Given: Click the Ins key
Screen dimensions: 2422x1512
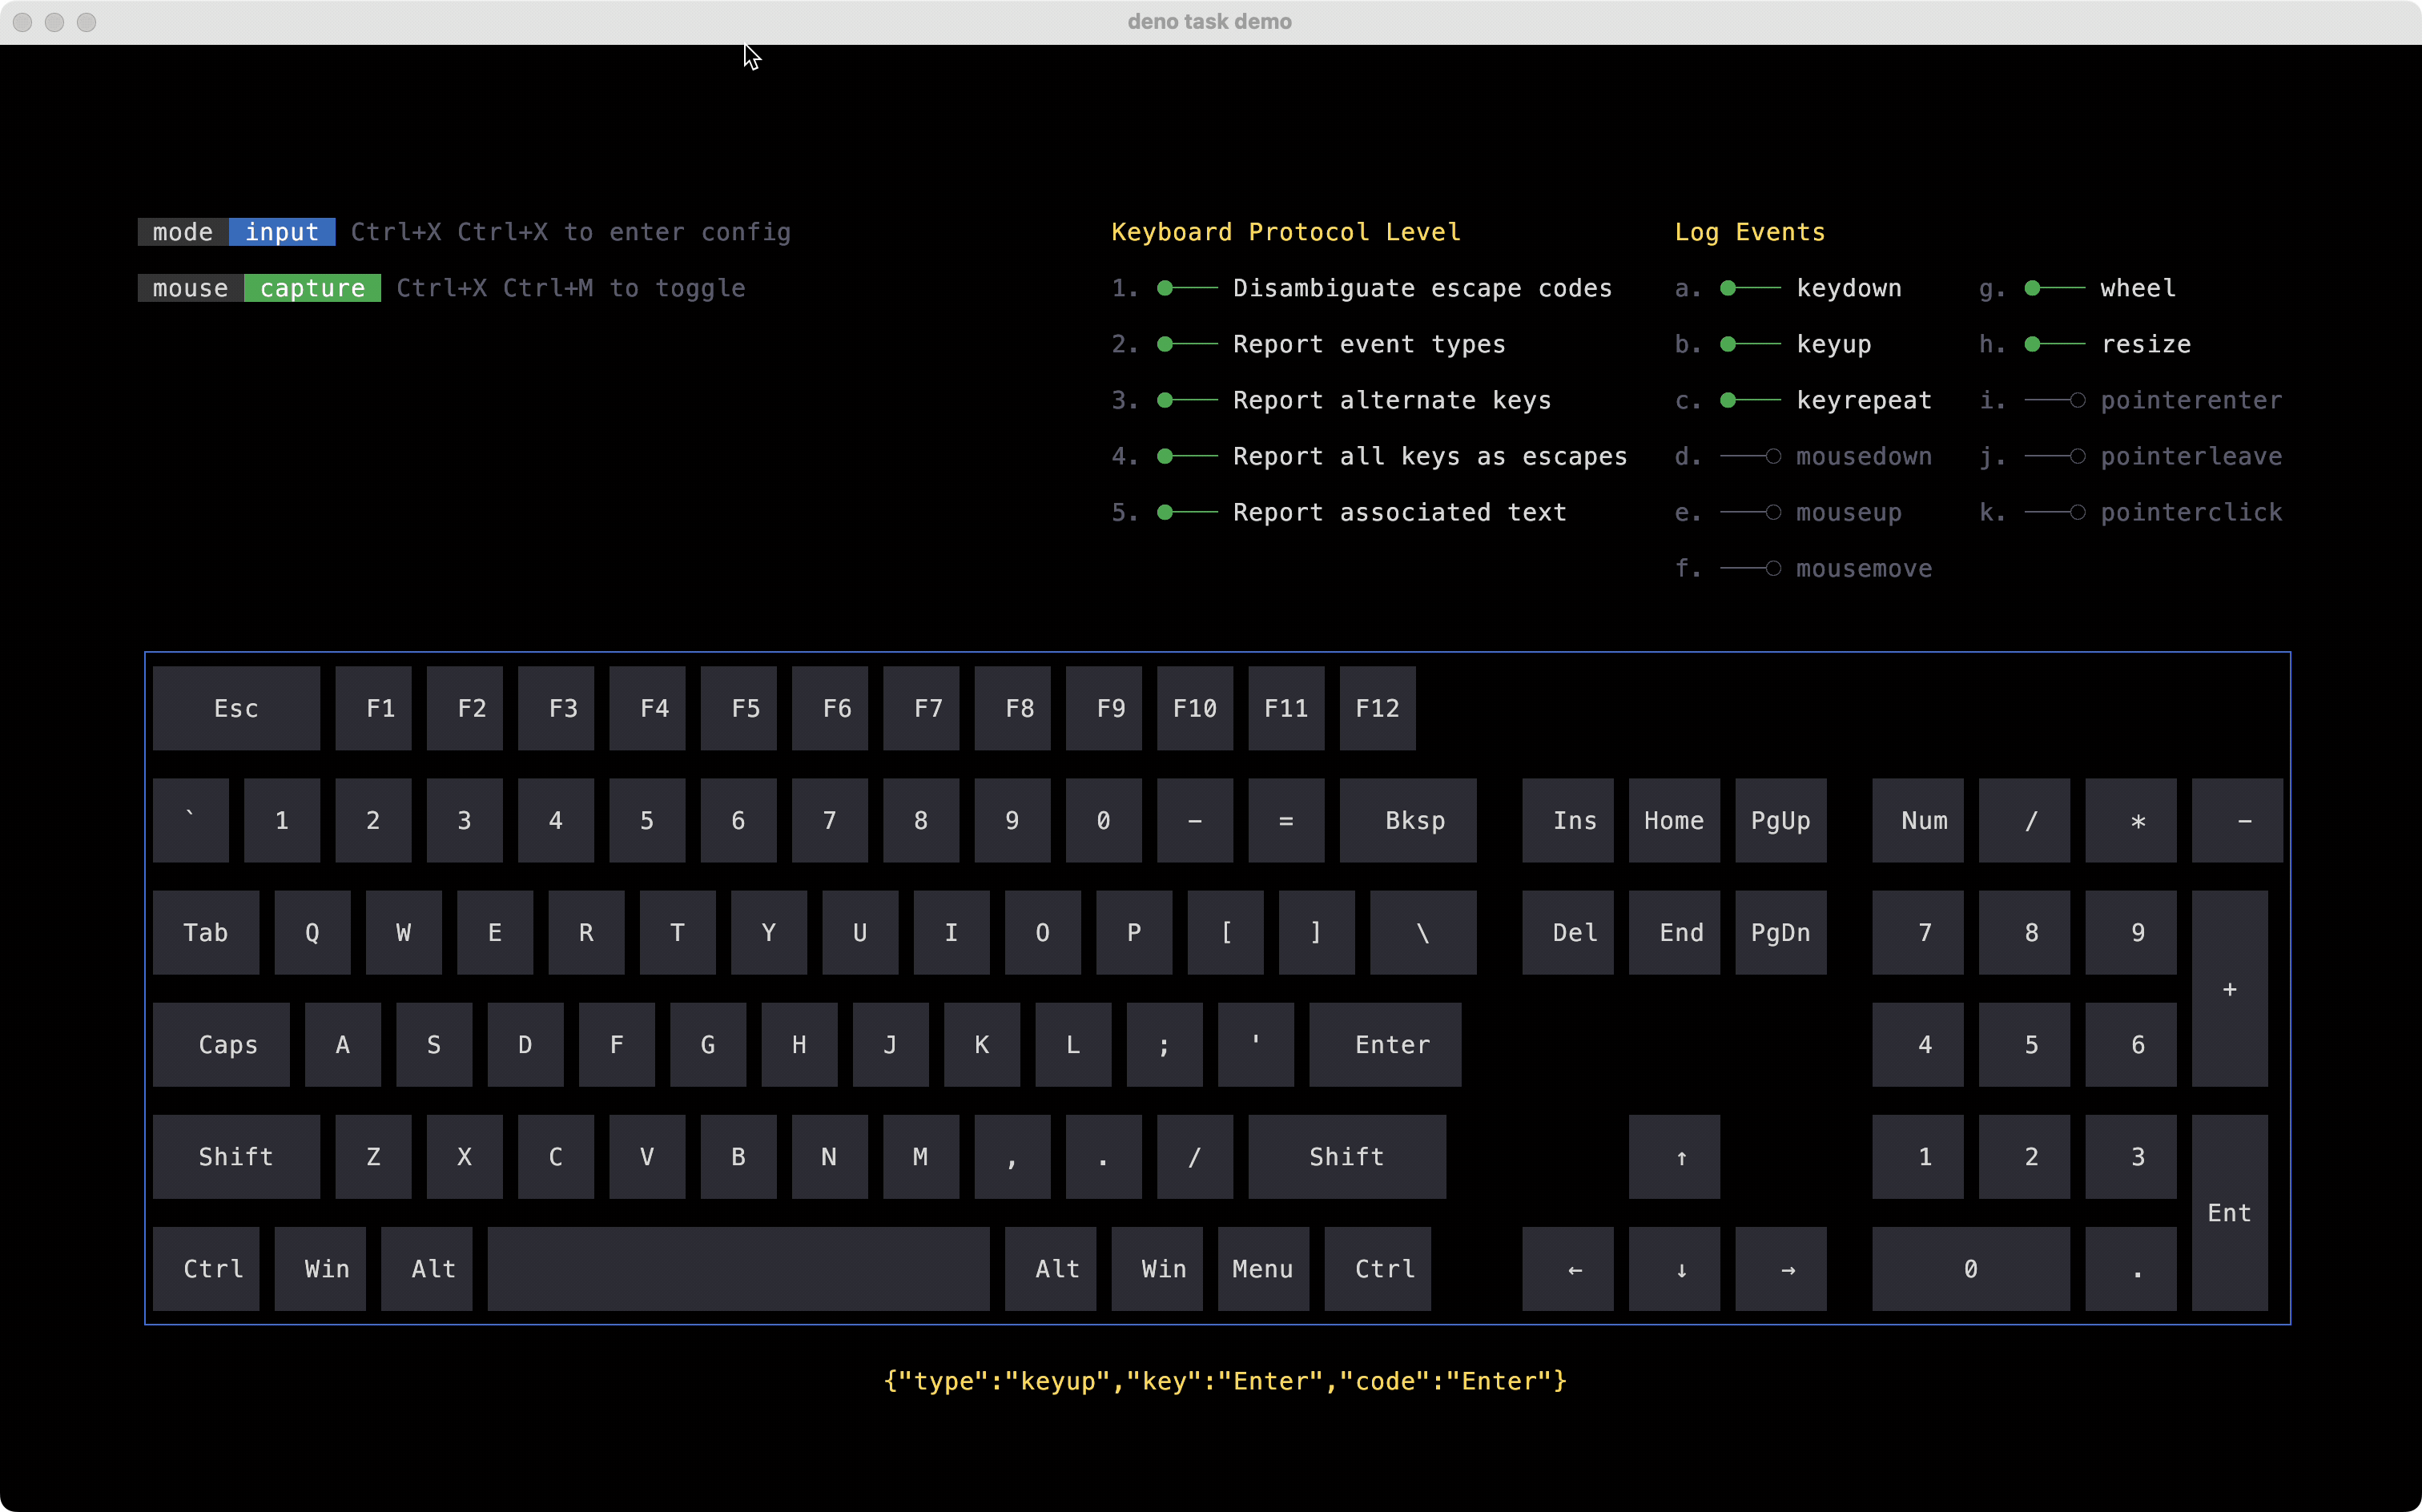Looking at the screenshot, I should [x=1568, y=820].
